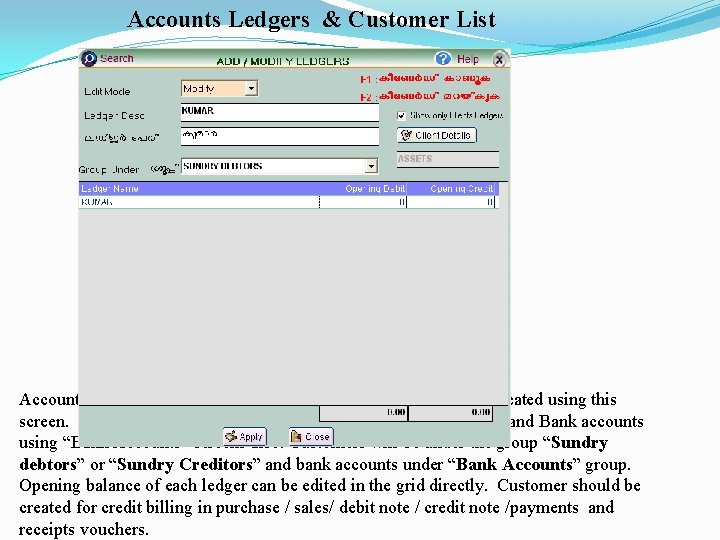Click the Ledger Desc field containing KUMAR
This screenshot has height=540, width=720.
(280, 112)
